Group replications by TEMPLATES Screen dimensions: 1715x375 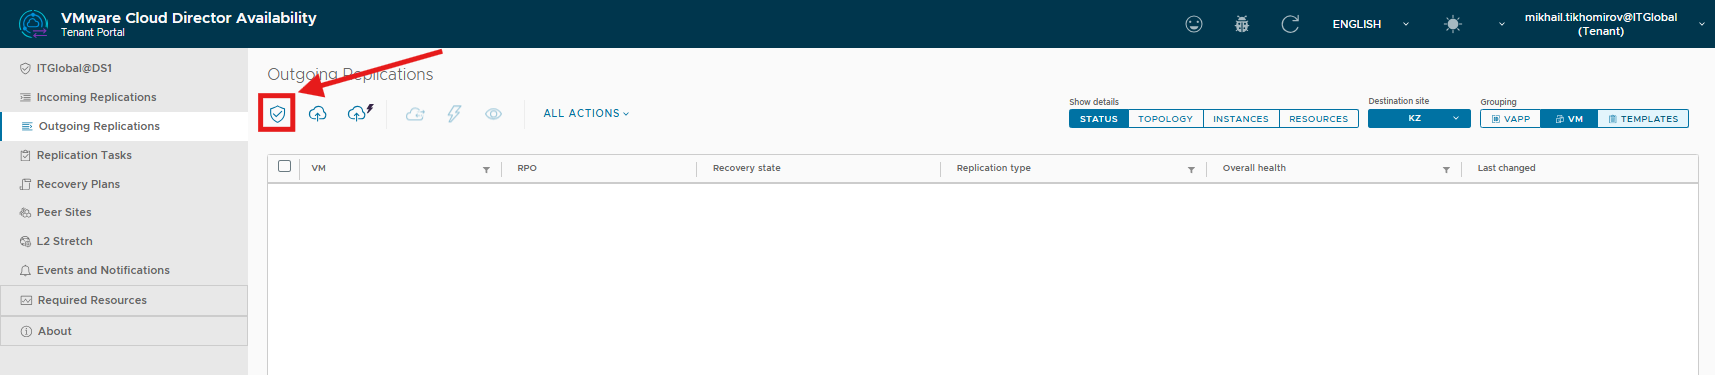1643,119
